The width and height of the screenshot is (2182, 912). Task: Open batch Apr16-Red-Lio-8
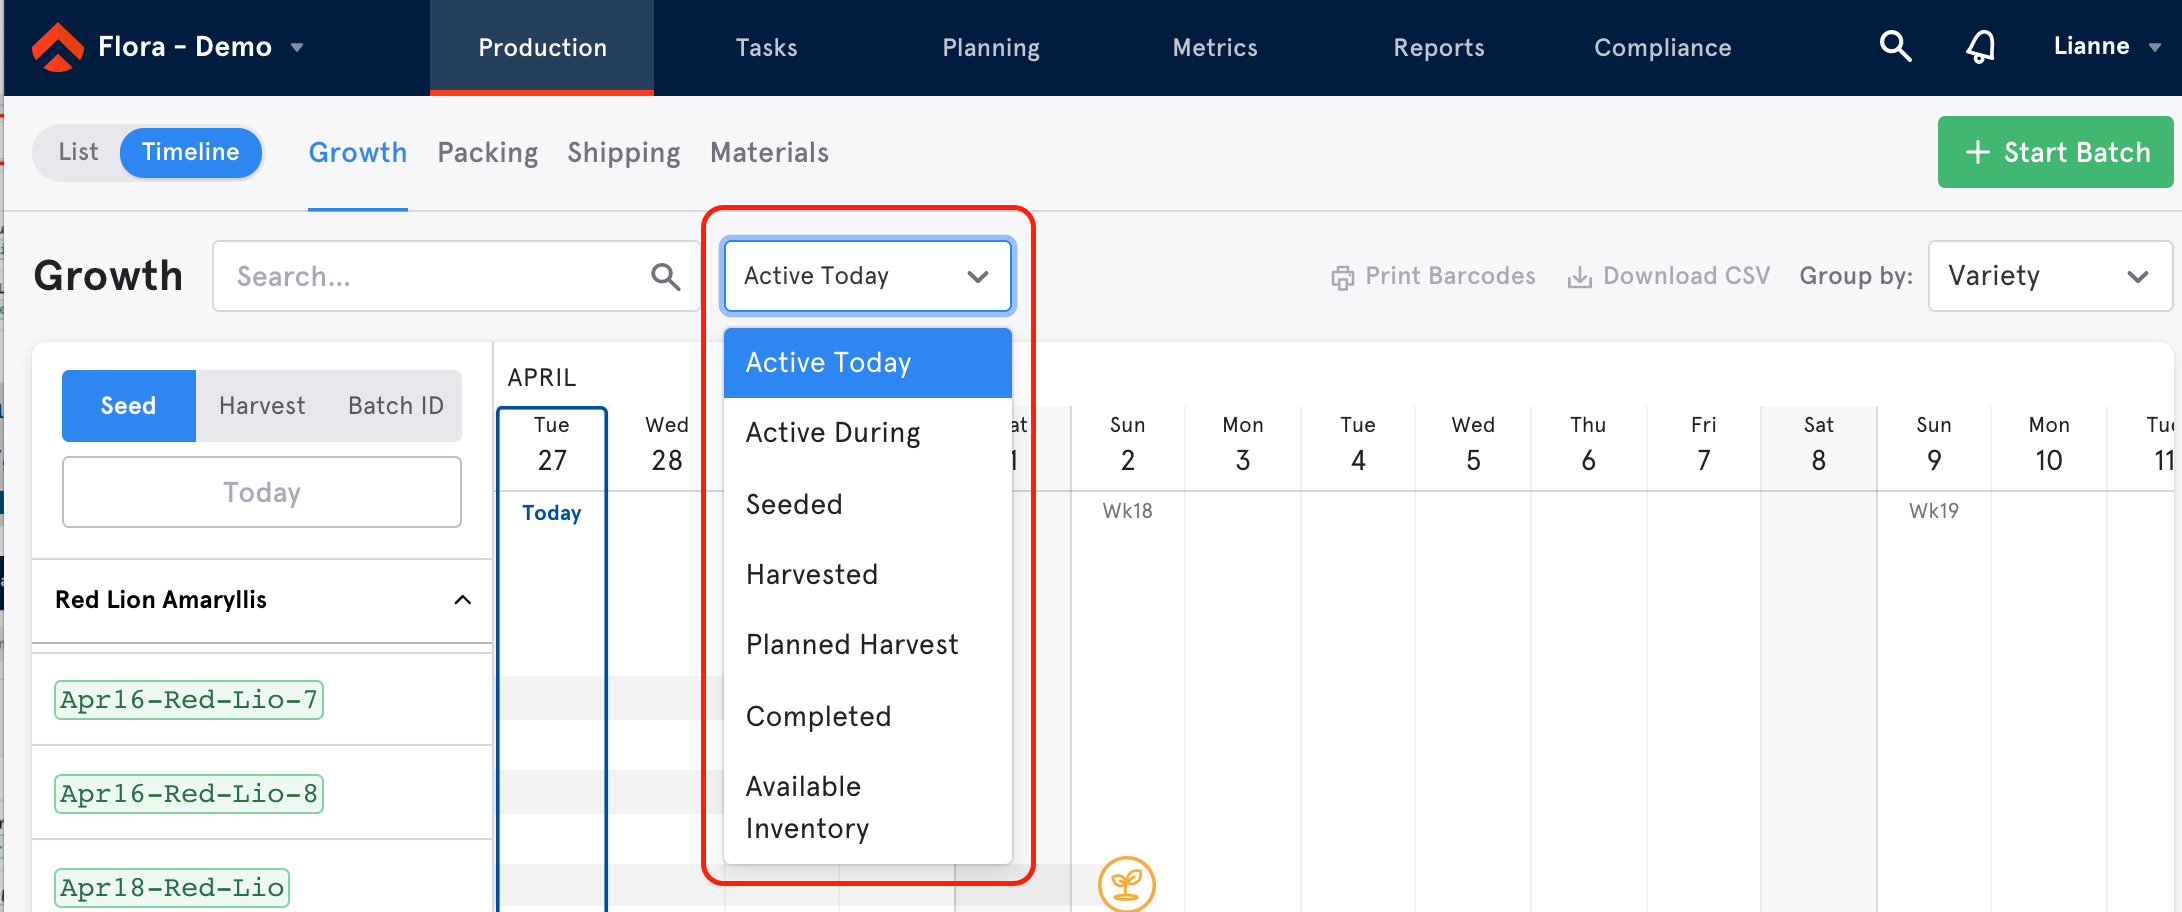(x=189, y=794)
